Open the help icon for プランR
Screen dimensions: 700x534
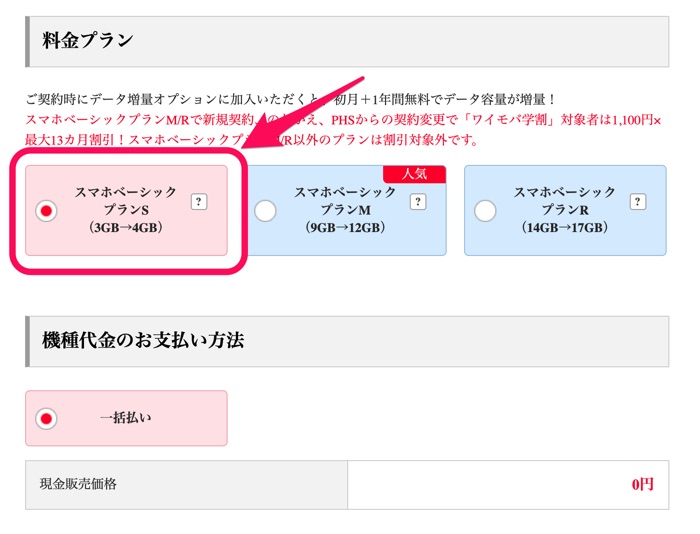click(638, 202)
